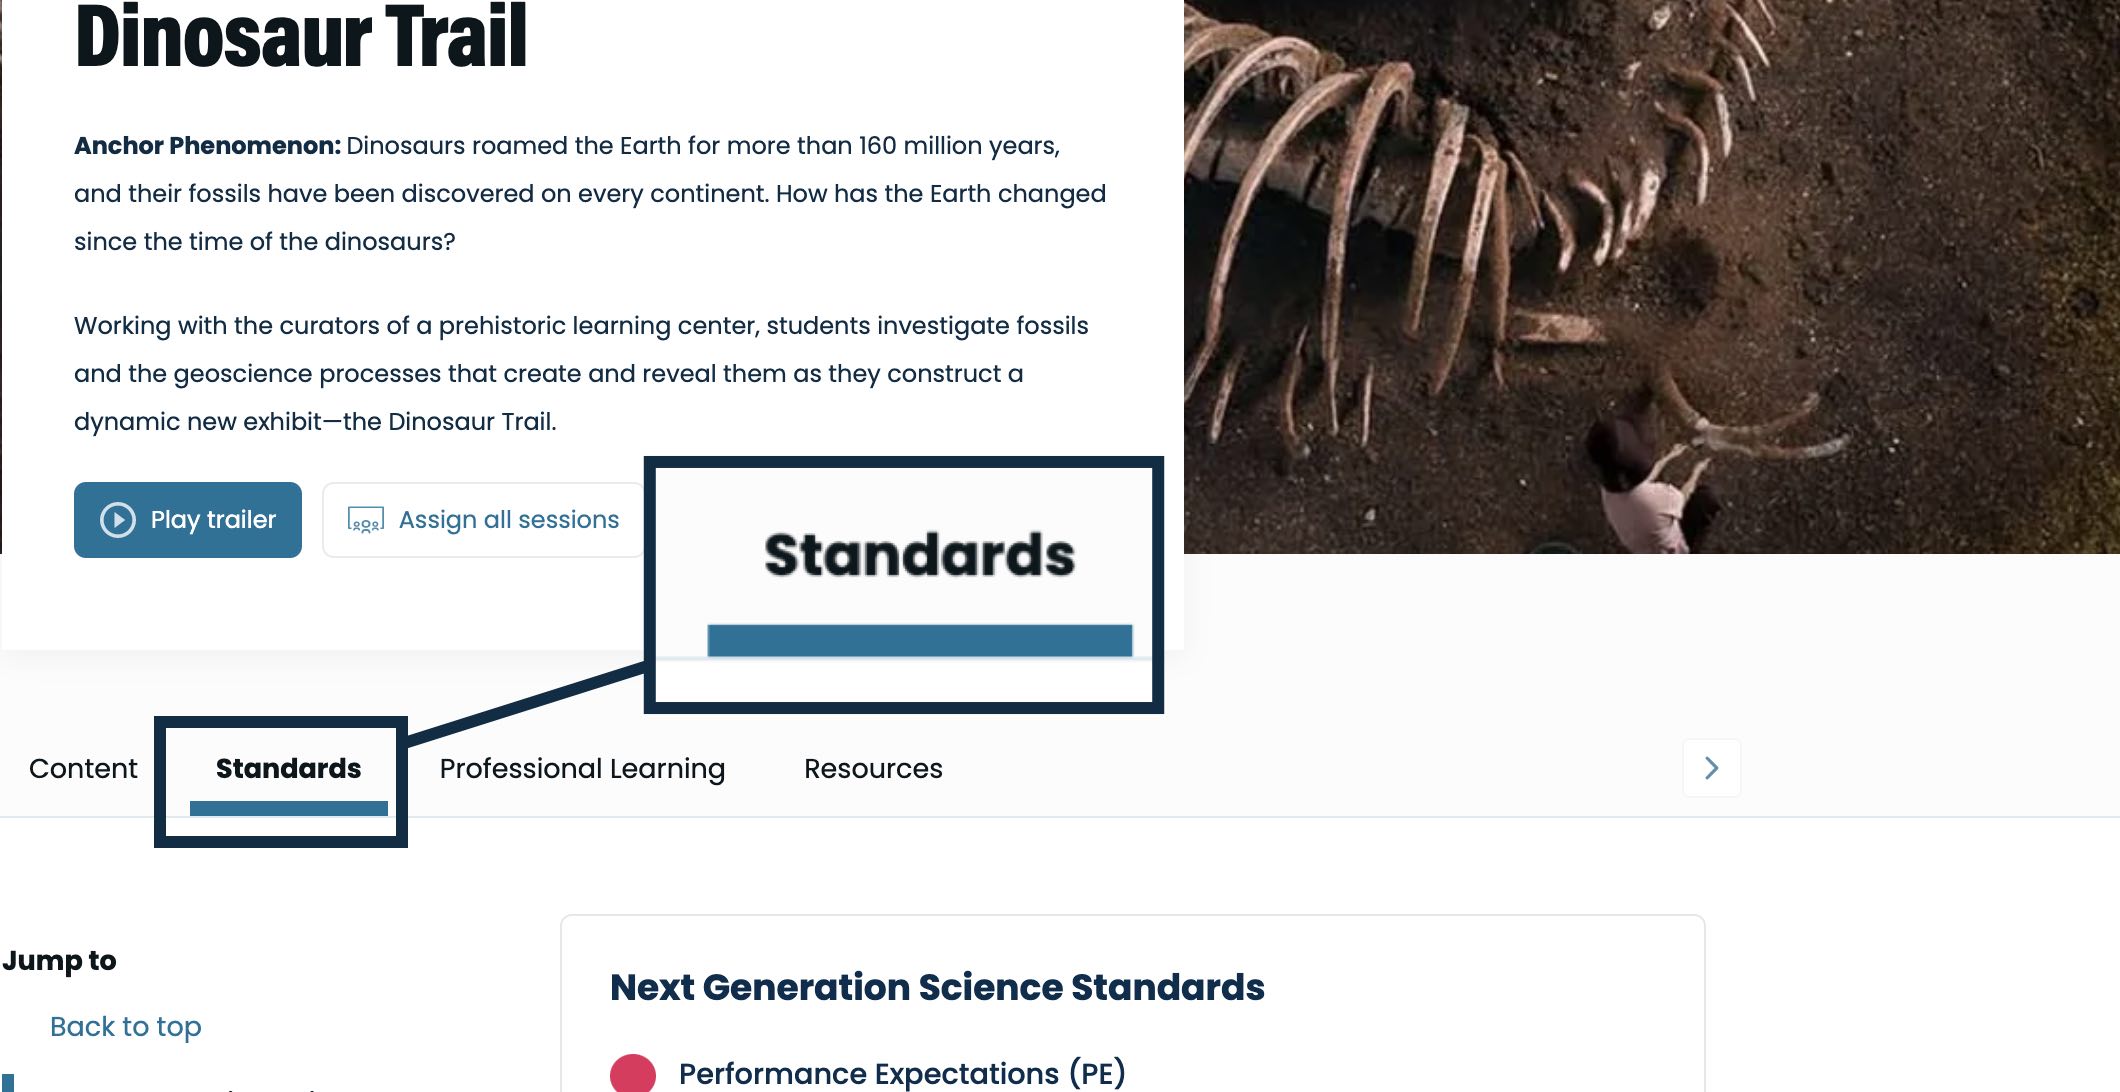Click the Performance Expectations (PE) label
The width and height of the screenshot is (2120, 1092).
(x=902, y=1074)
